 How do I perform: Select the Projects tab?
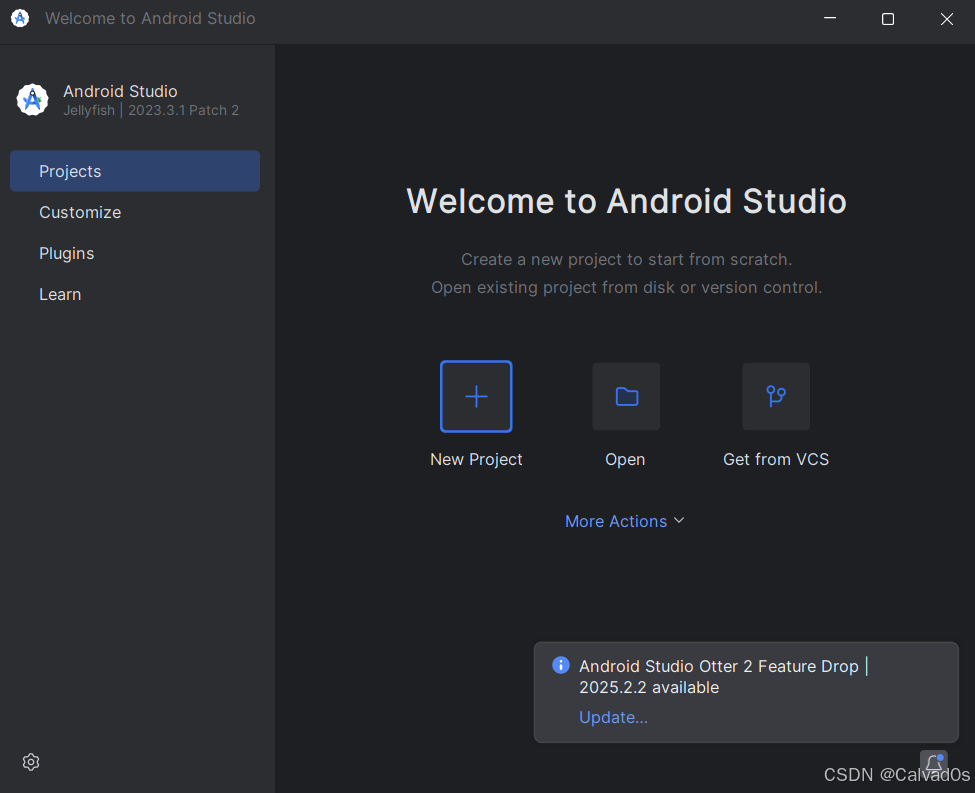point(135,171)
